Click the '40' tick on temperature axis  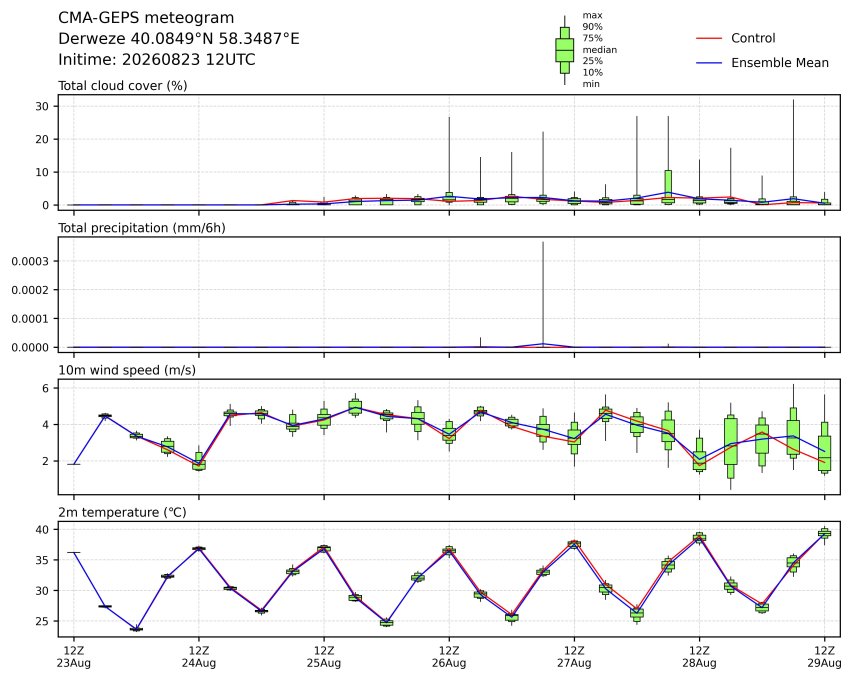42,530
